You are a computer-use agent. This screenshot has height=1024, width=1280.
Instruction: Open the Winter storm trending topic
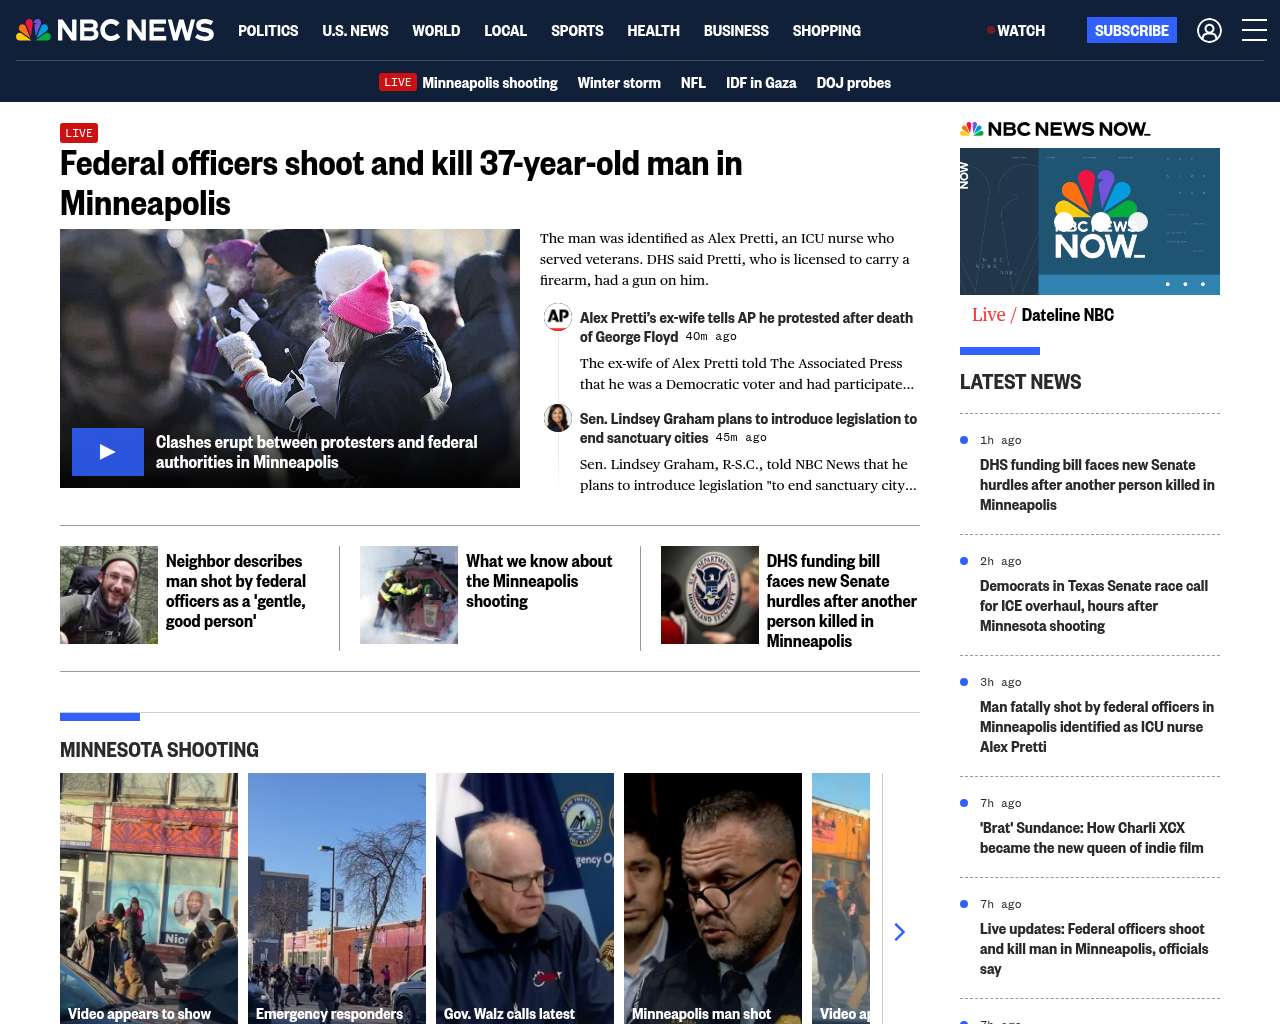[619, 83]
